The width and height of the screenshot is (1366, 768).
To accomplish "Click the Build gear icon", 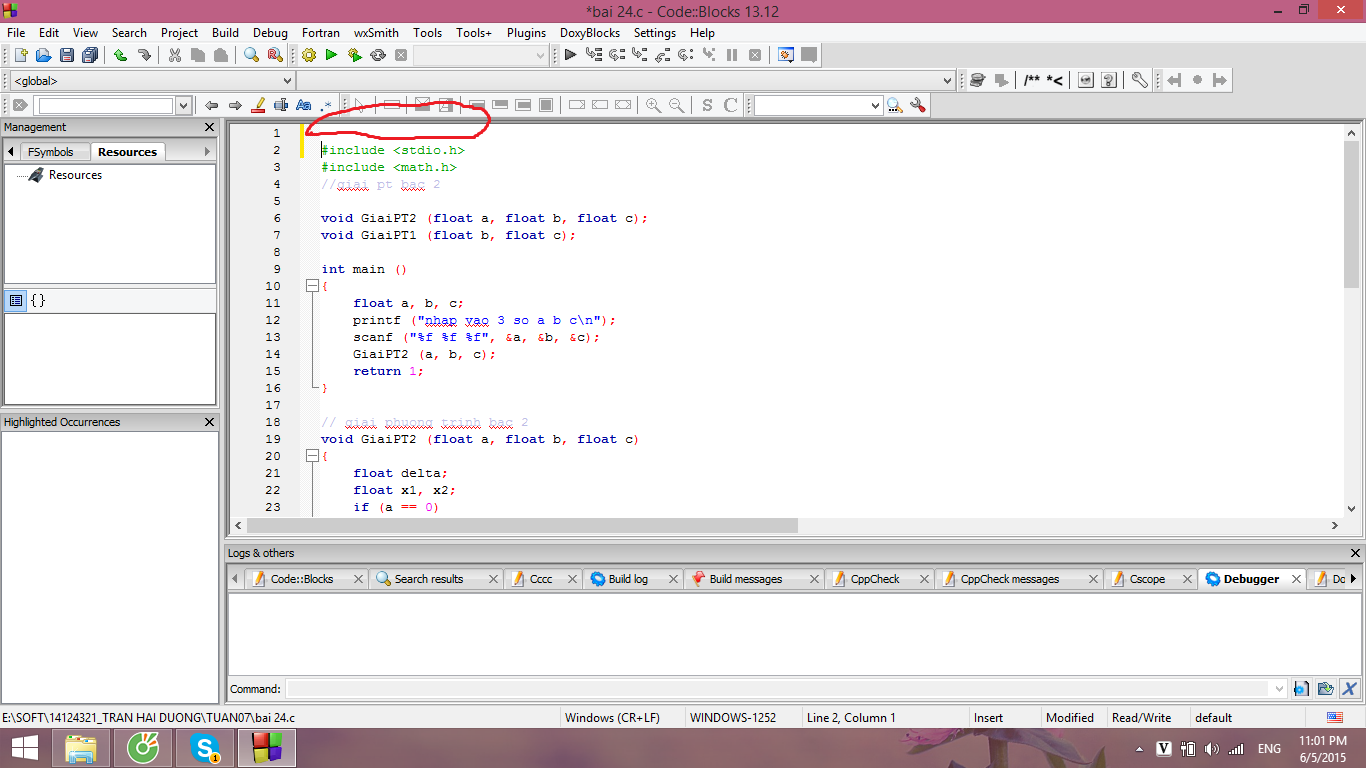I will pos(308,55).
